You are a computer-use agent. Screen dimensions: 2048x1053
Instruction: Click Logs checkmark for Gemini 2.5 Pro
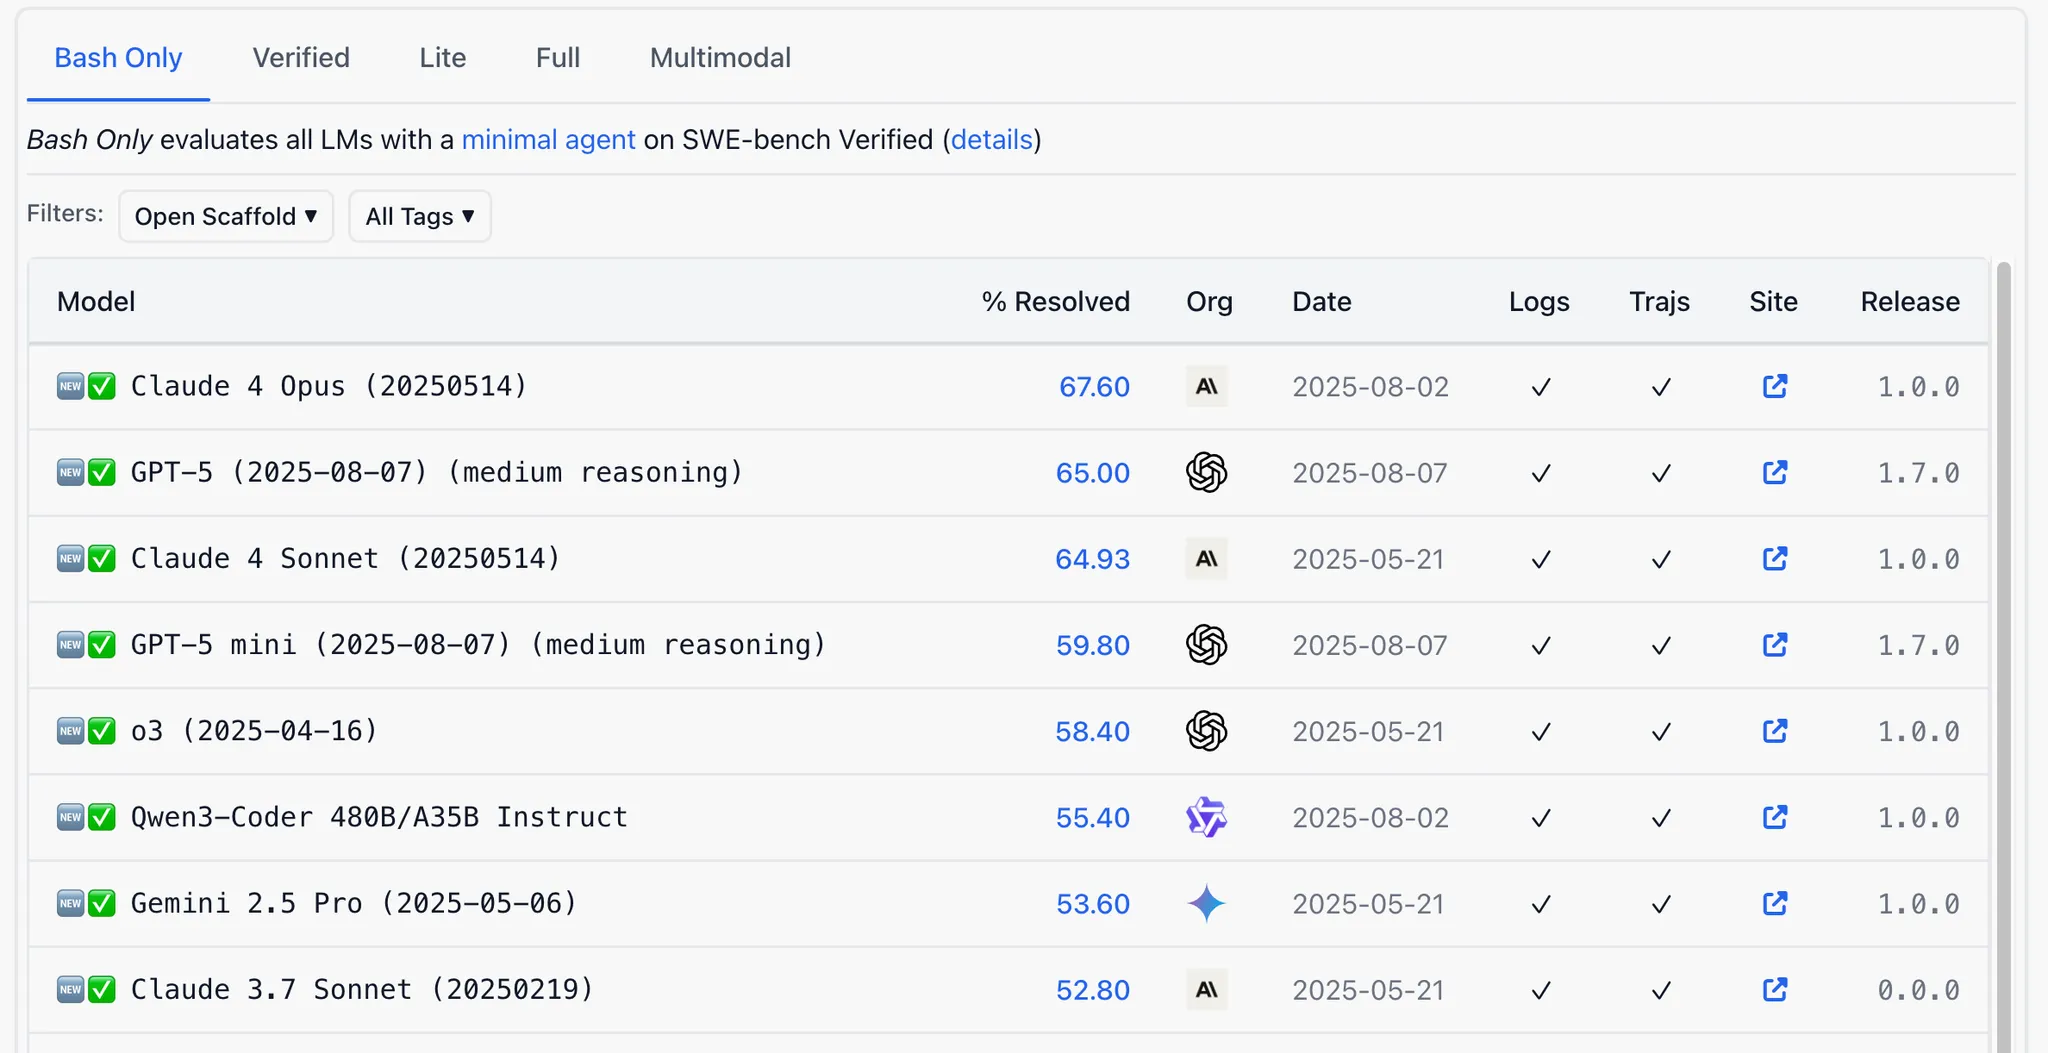tap(1541, 904)
